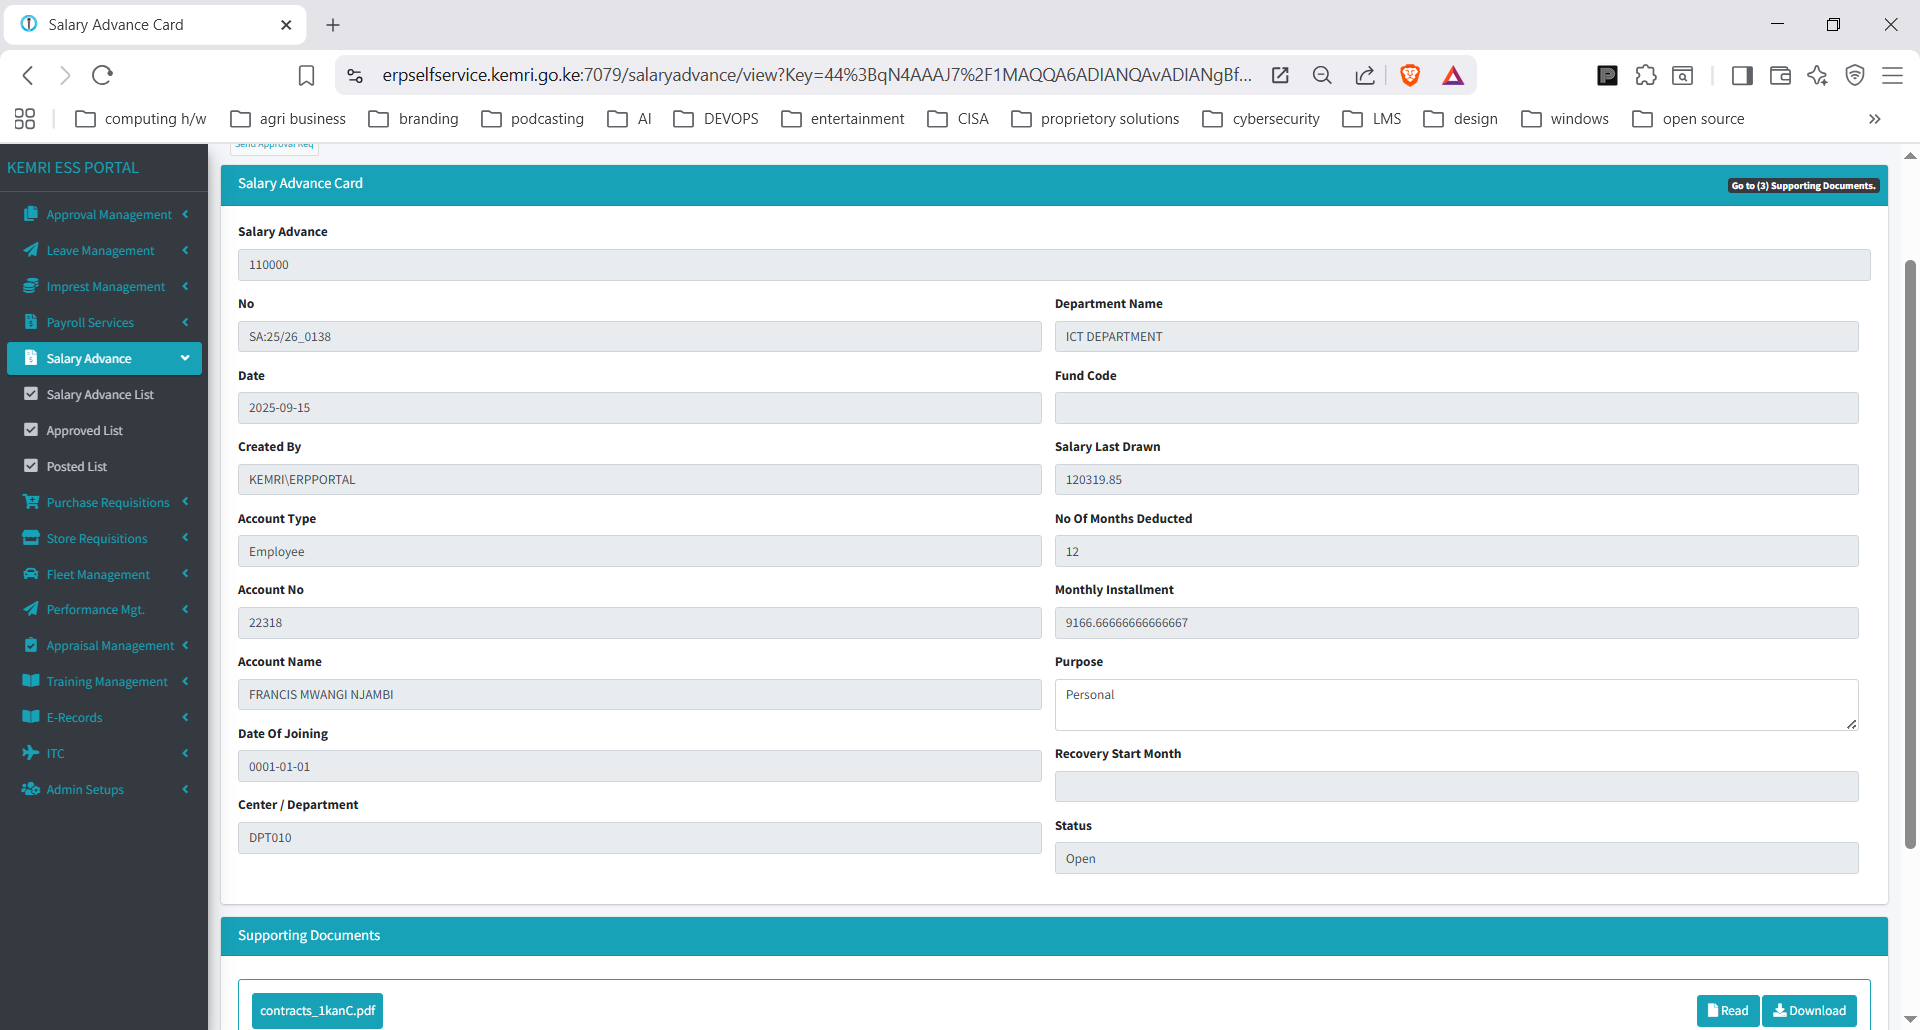Click the zoom magnifier icon in address bar
Viewport: 1920px width, 1030px height.
point(1322,75)
